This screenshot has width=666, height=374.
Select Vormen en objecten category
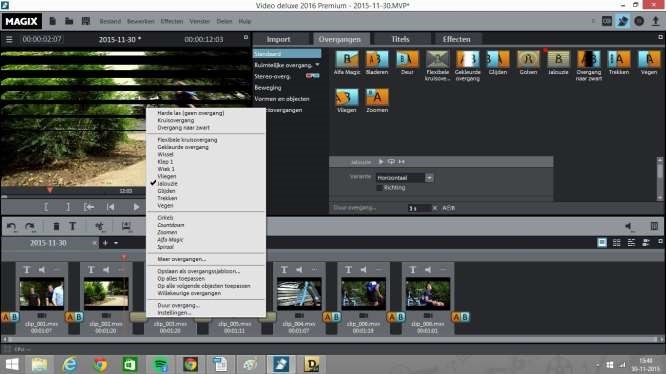pos(282,98)
